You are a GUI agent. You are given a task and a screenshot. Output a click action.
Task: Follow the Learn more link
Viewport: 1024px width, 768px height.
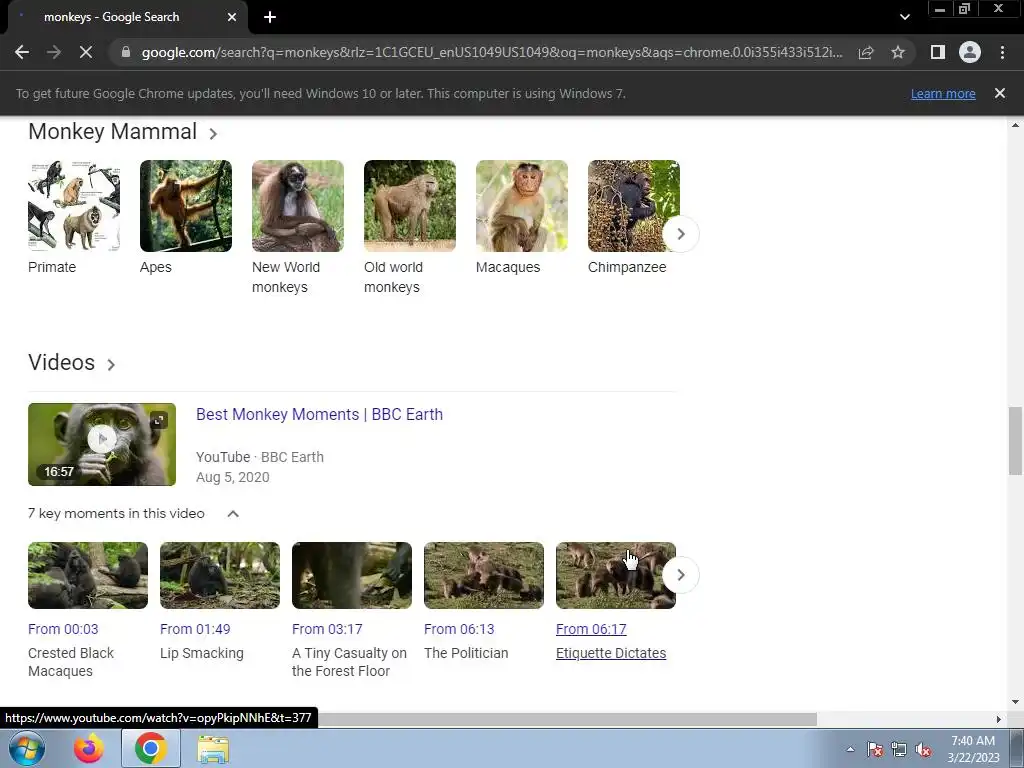943,93
